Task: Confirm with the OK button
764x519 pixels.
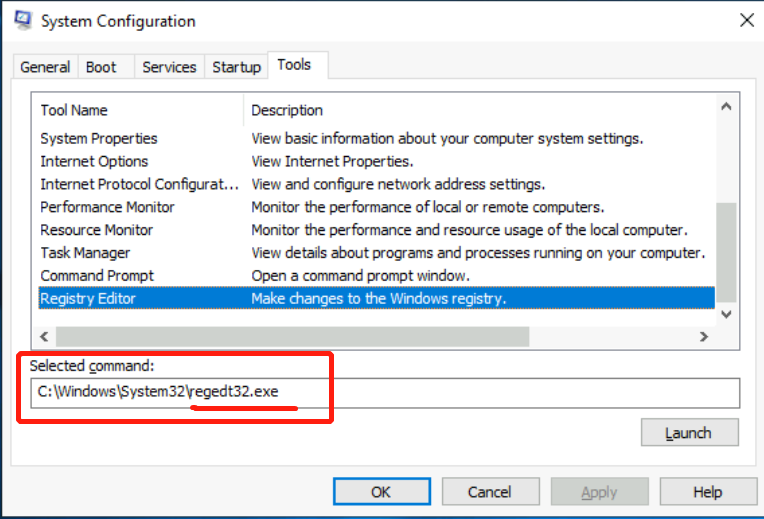Action: click(381, 492)
